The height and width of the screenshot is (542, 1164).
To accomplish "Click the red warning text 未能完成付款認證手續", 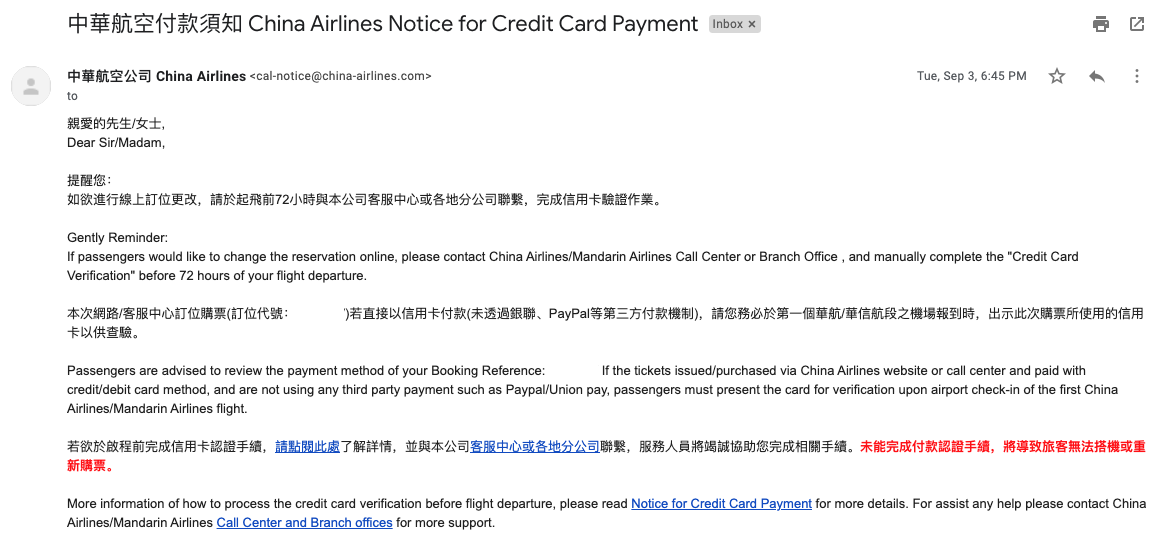I will 926,447.
